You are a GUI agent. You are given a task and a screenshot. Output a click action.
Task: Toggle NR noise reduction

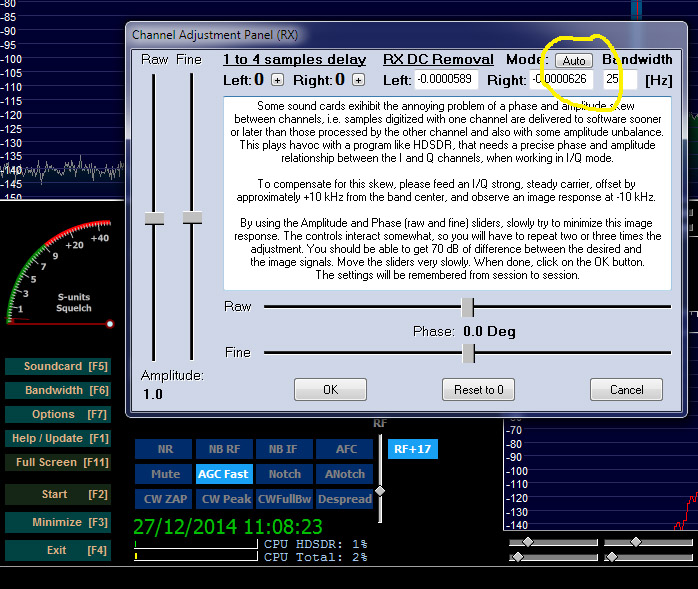click(x=164, y=449)
